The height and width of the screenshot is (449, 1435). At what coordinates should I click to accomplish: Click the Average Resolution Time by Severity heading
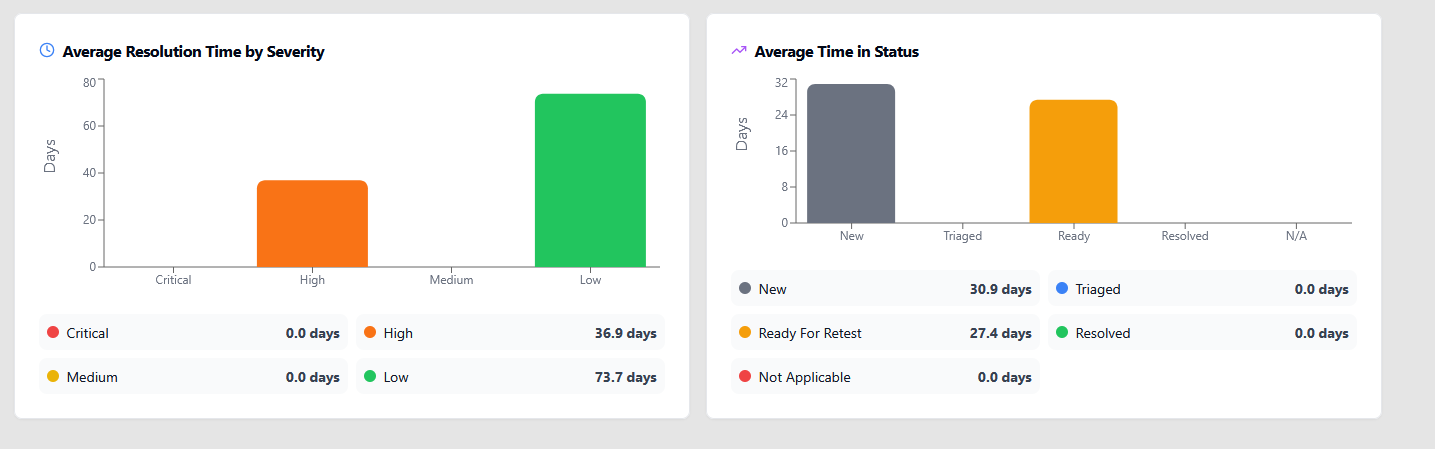[193, 52]
